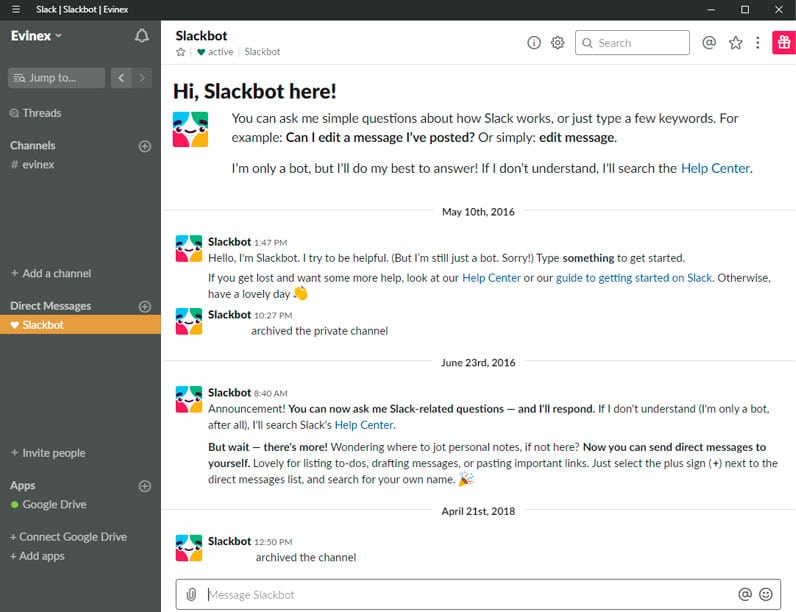
Task: Click the Apps section header
Action: point(22,486)
